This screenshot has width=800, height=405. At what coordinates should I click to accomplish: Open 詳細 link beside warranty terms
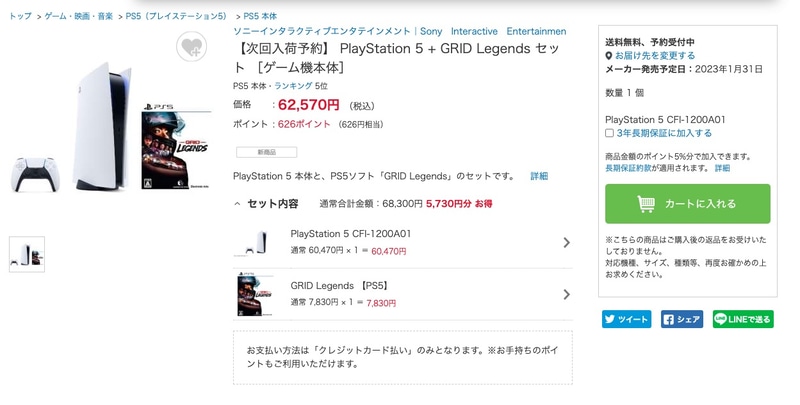[722, 168]
